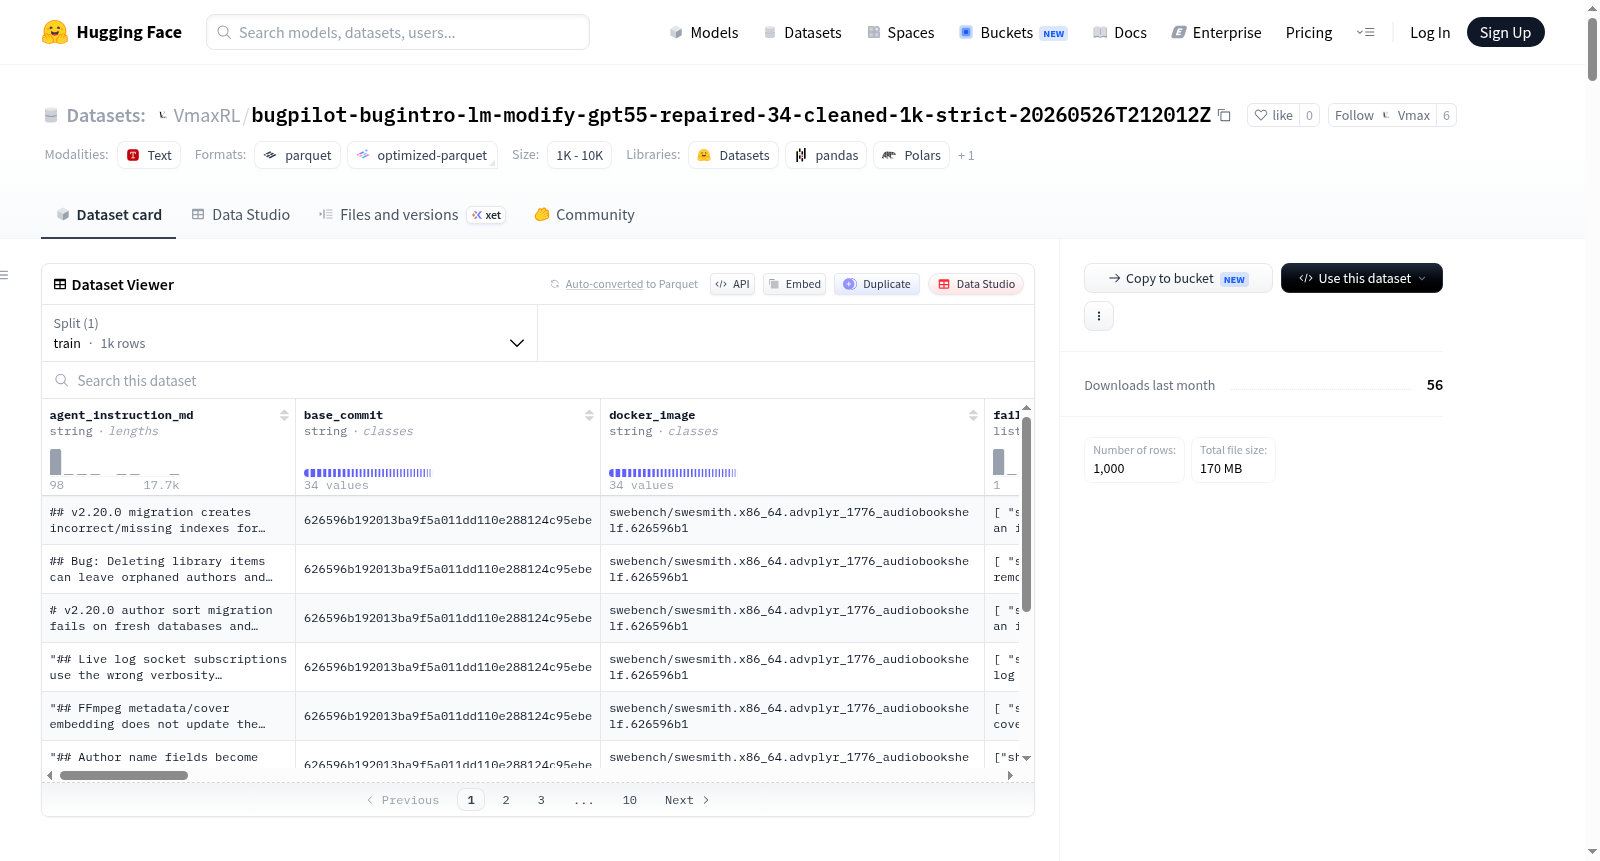1600x861 pixels.
Task: Select the parquet format tag
Action: [297, 155]
